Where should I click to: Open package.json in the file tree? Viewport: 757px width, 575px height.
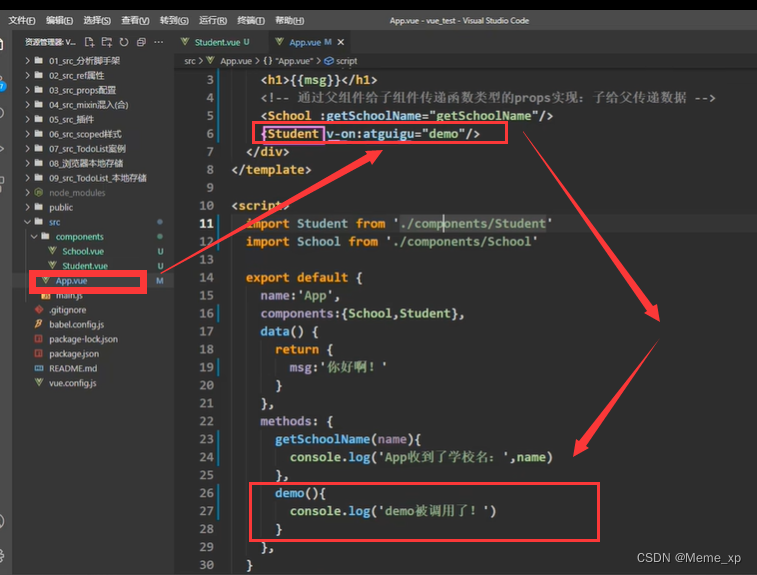pos(74,354)
